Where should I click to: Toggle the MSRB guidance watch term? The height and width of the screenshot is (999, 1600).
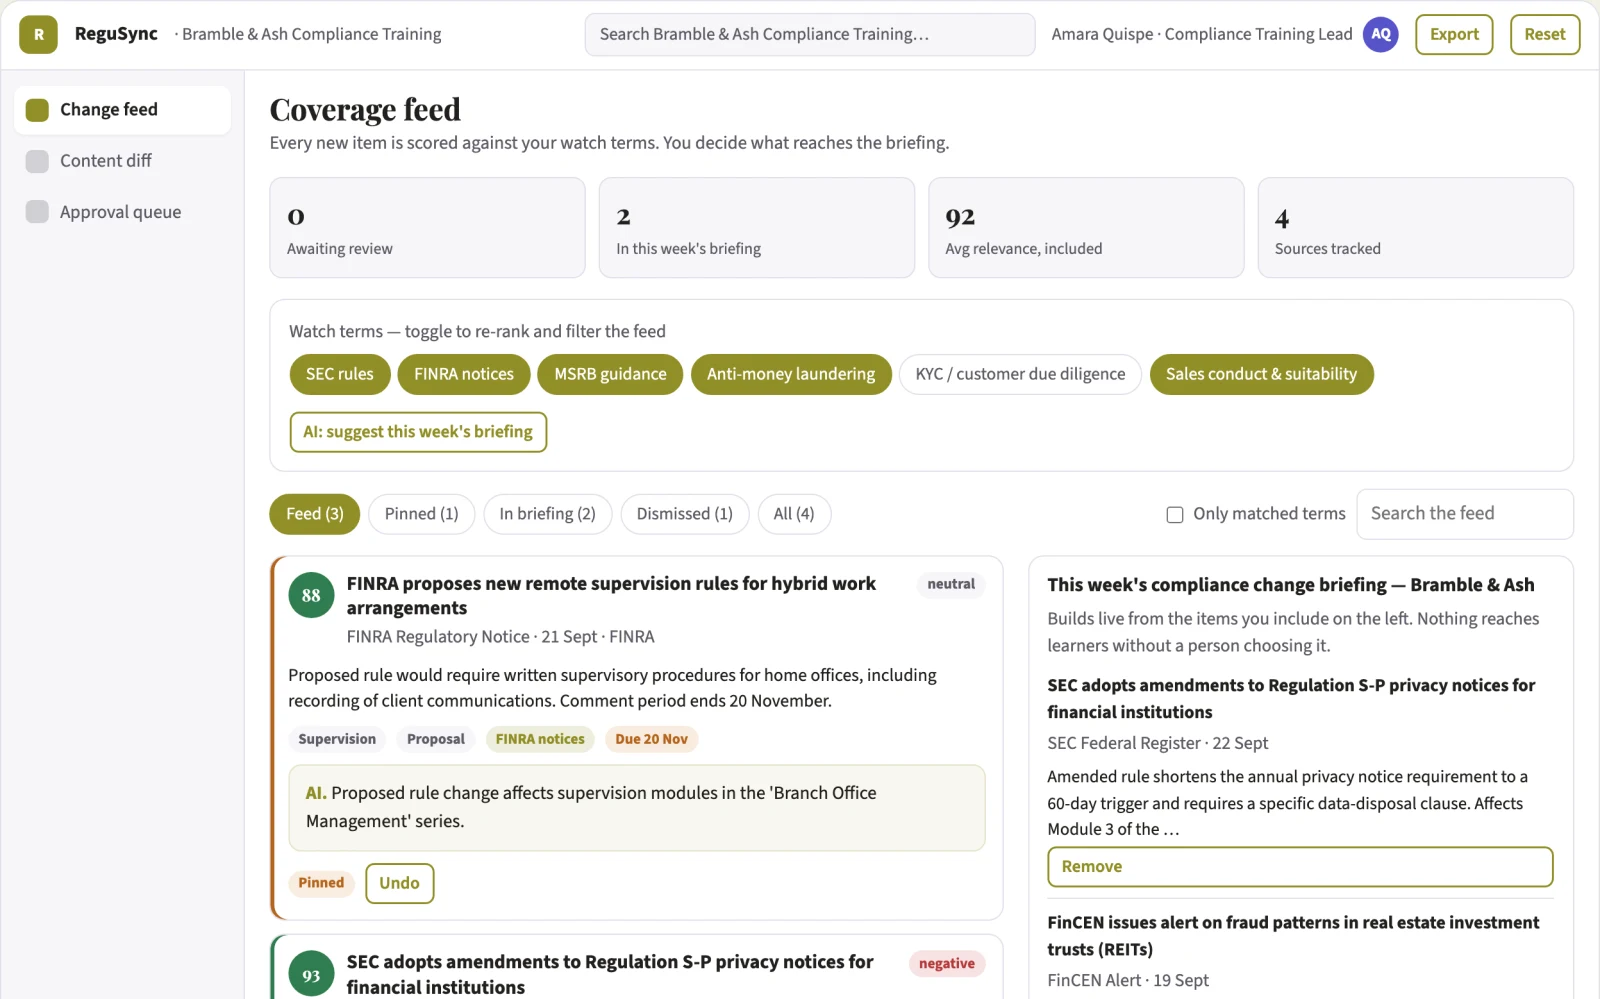[x=610, y=374]
